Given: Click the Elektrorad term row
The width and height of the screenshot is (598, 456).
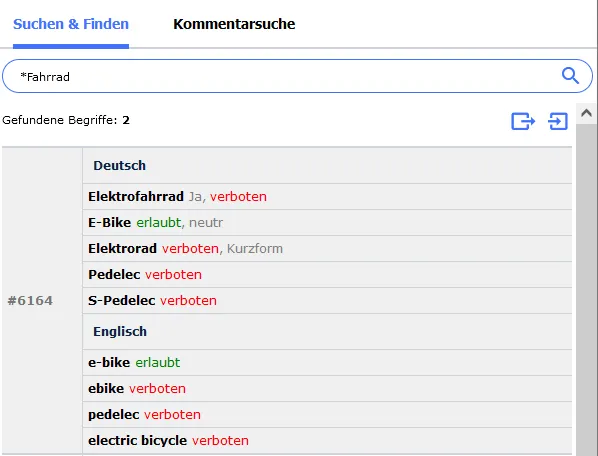Looking at the screenshot, I should click(327, 249).
